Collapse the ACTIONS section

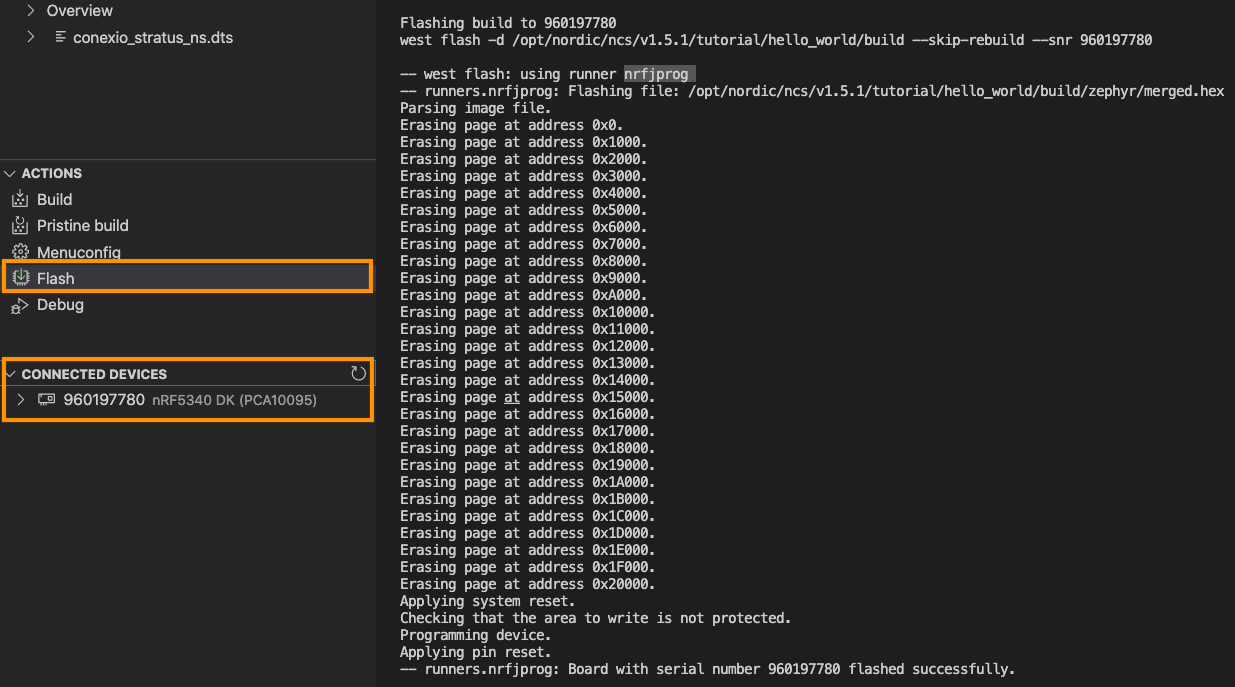(11, 174)
